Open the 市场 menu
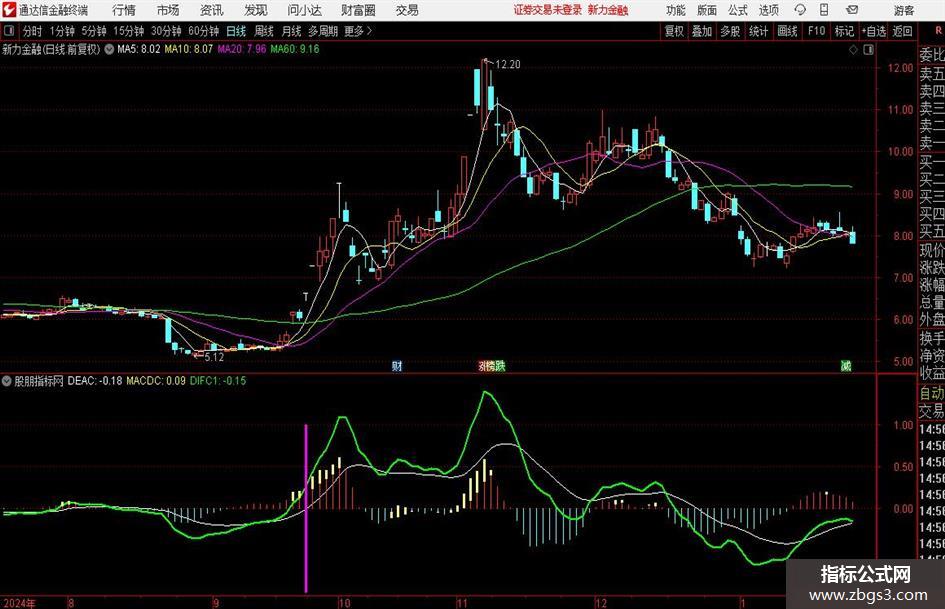The image size is (945, 609). tap(168, 10)
